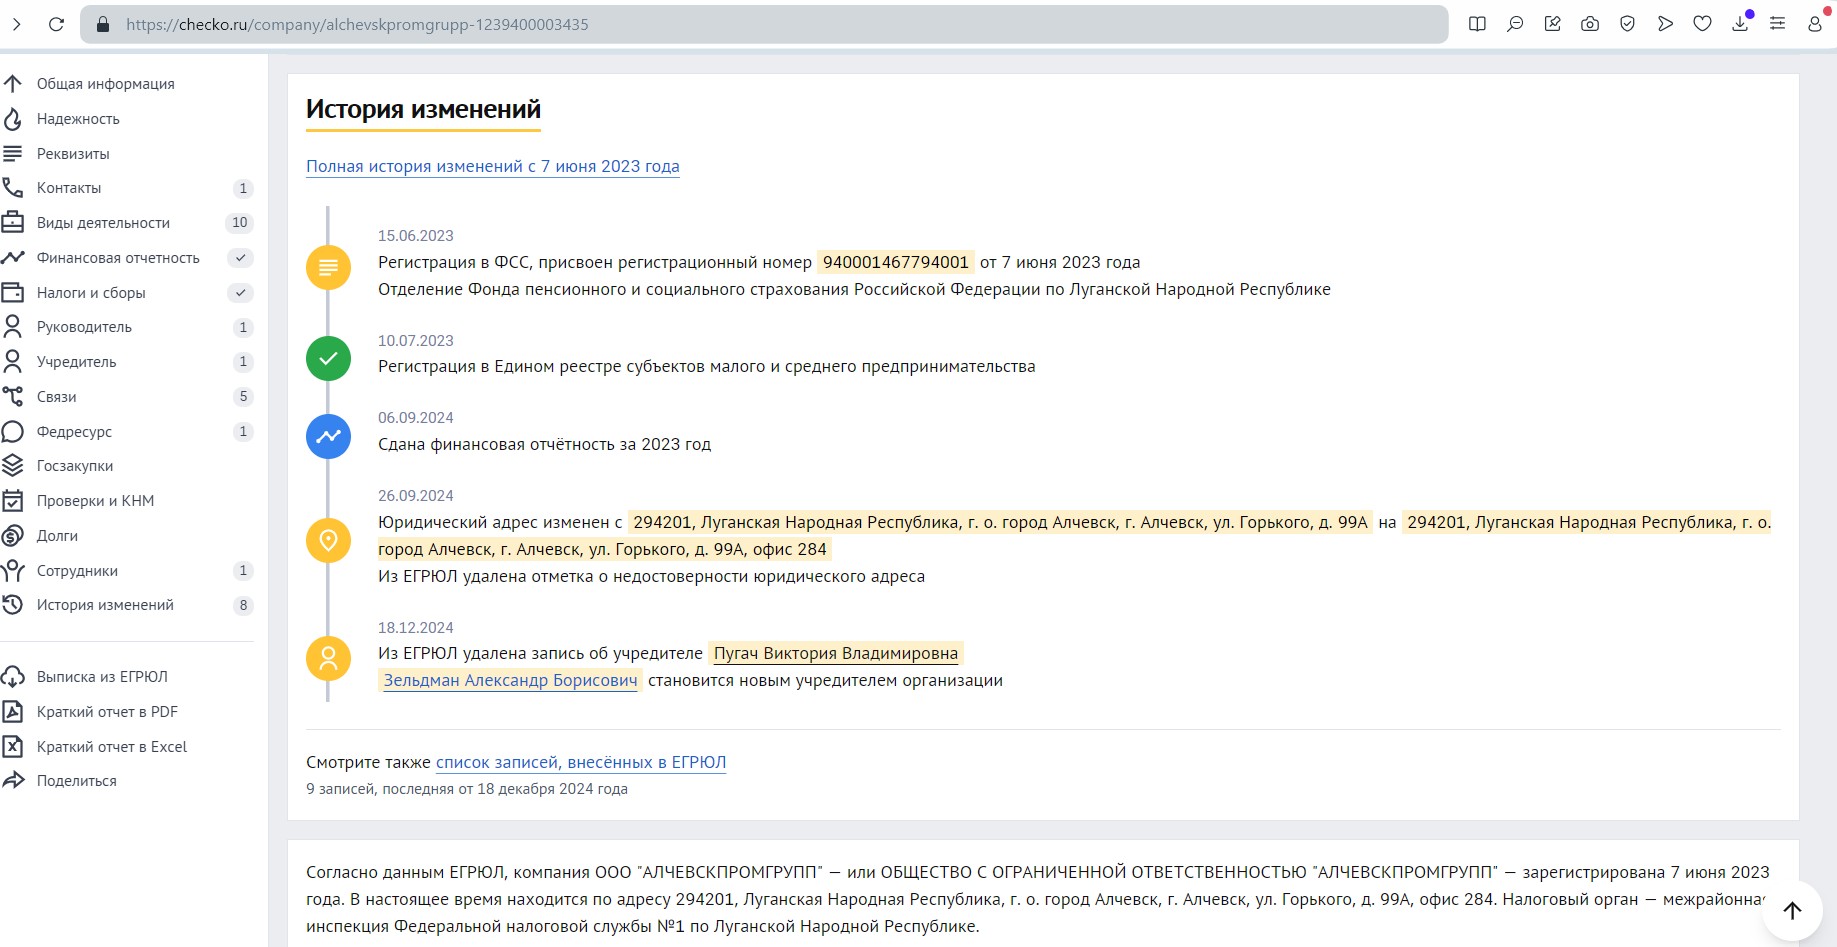Open Зельдман Александр Борисович founder link
The width and height of the screenshot is (1837, 947).
[510, 680]
